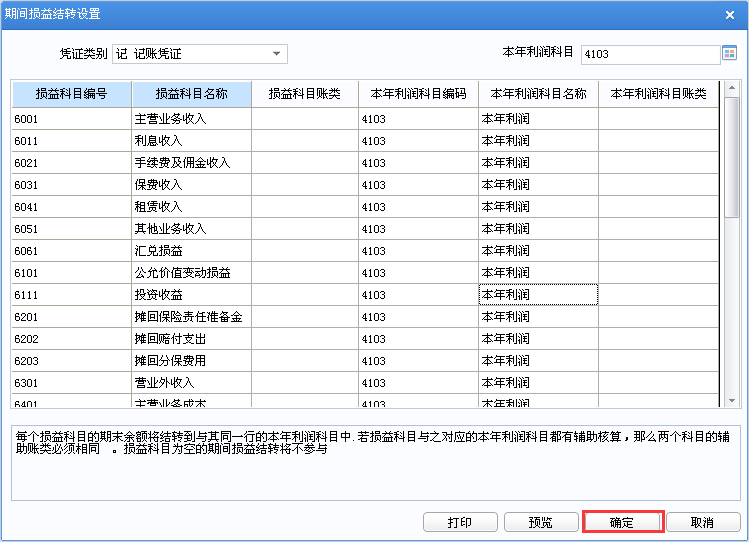Select the cell with code 6111

(72, 295)
